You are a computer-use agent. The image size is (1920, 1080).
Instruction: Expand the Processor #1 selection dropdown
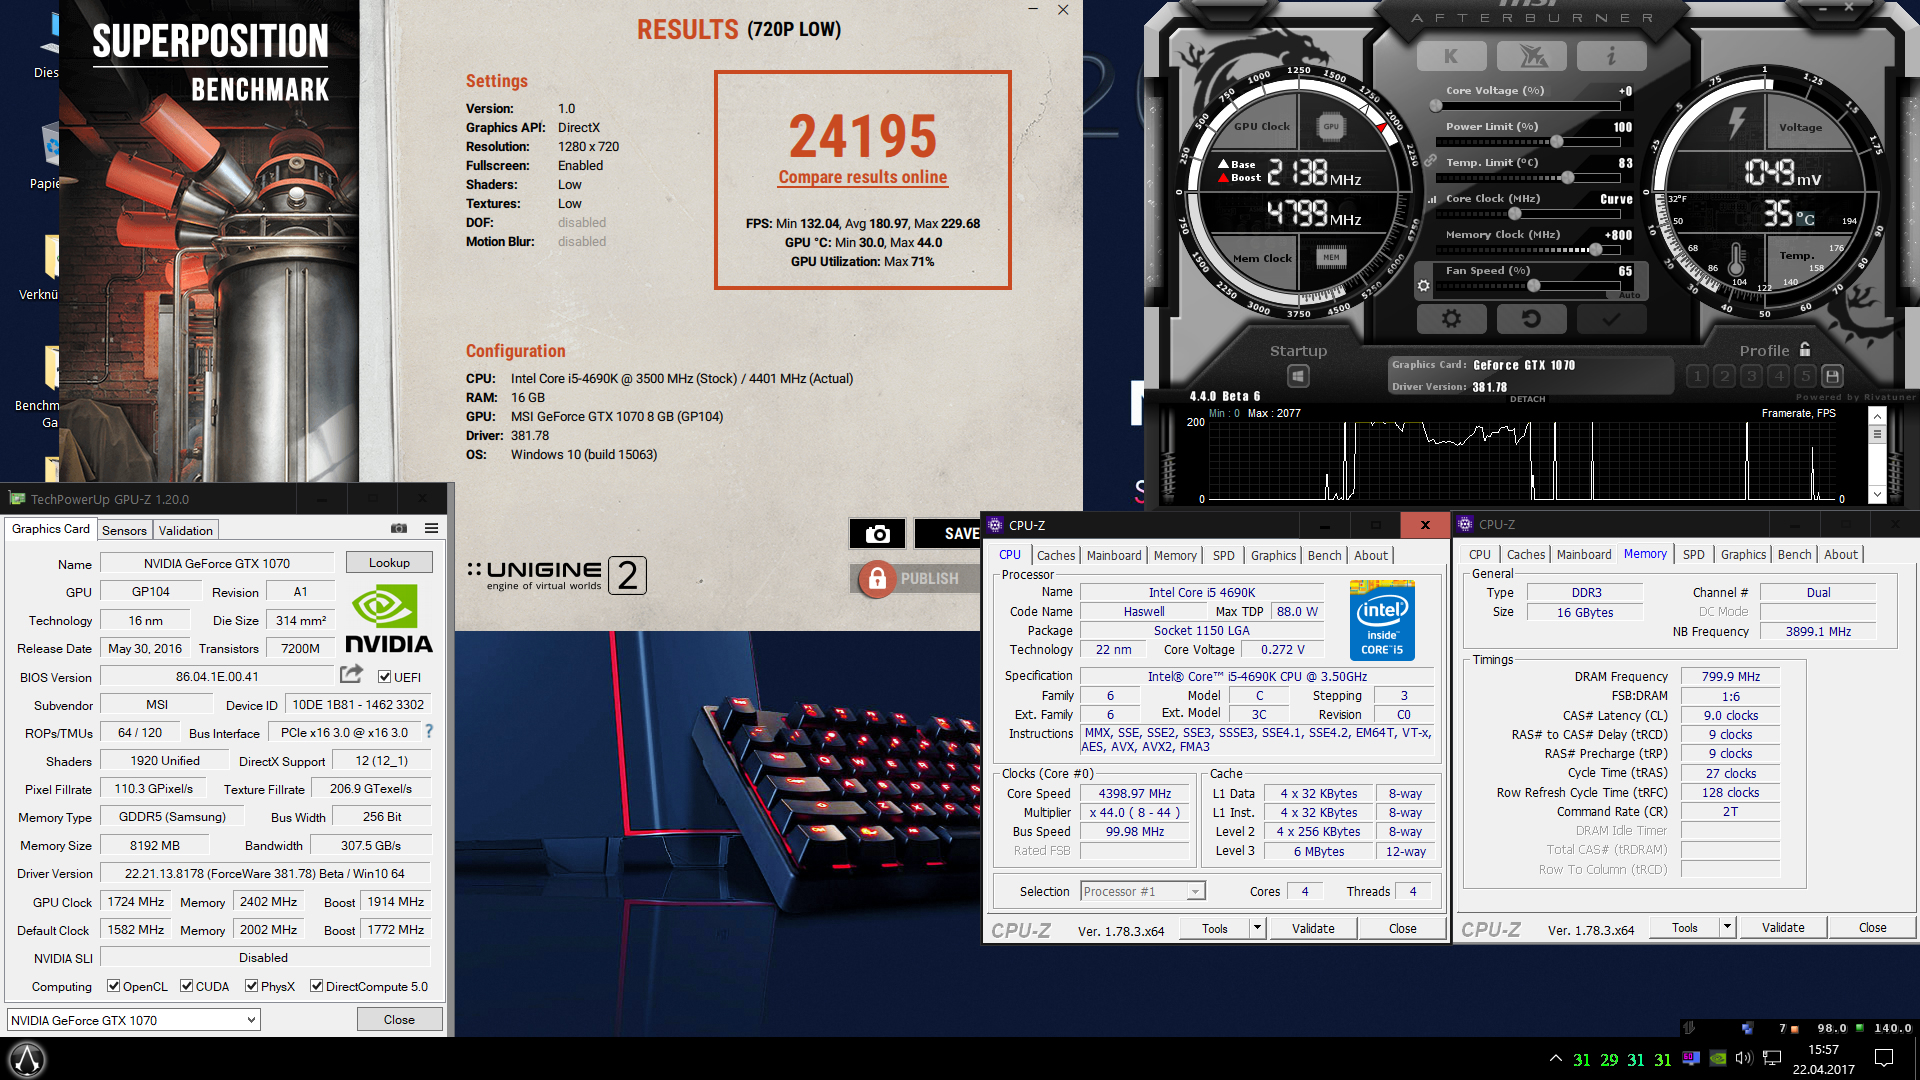[1194, 892]
